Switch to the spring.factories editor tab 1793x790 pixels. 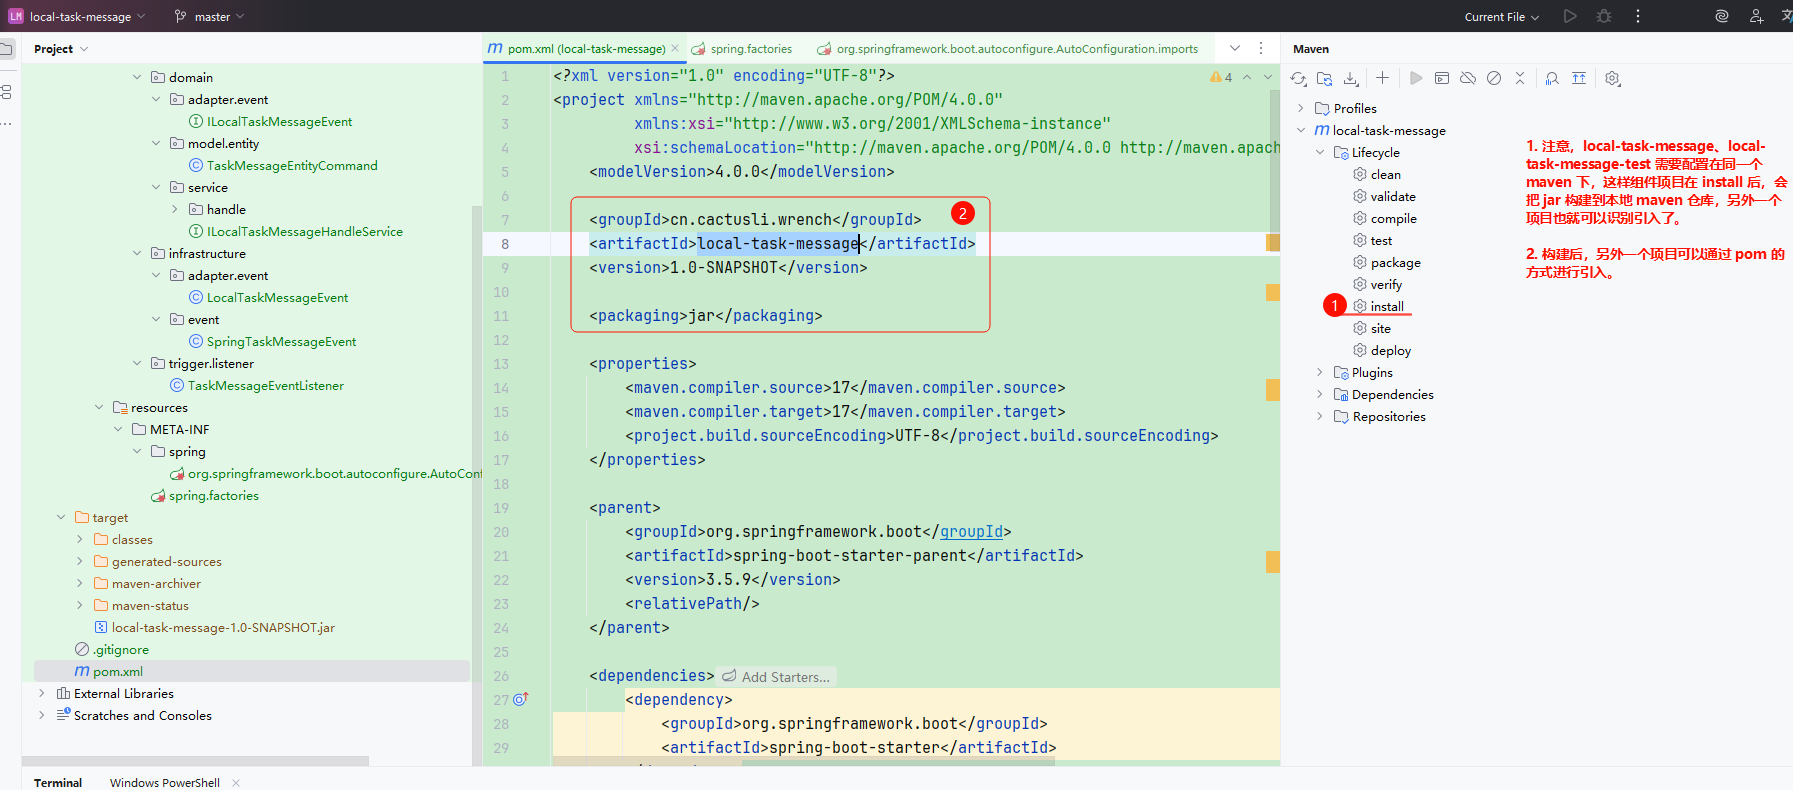750,49
